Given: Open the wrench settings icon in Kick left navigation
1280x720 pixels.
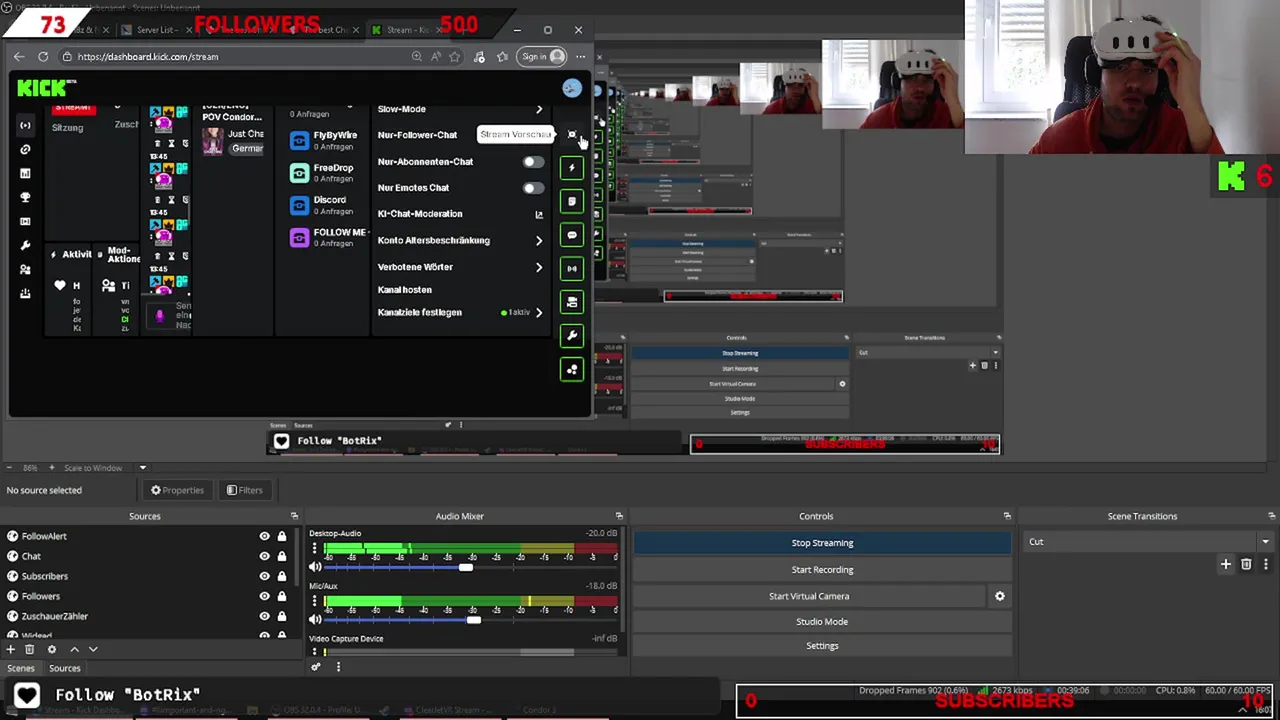Looking at the screenshot, I should point(25,245).
